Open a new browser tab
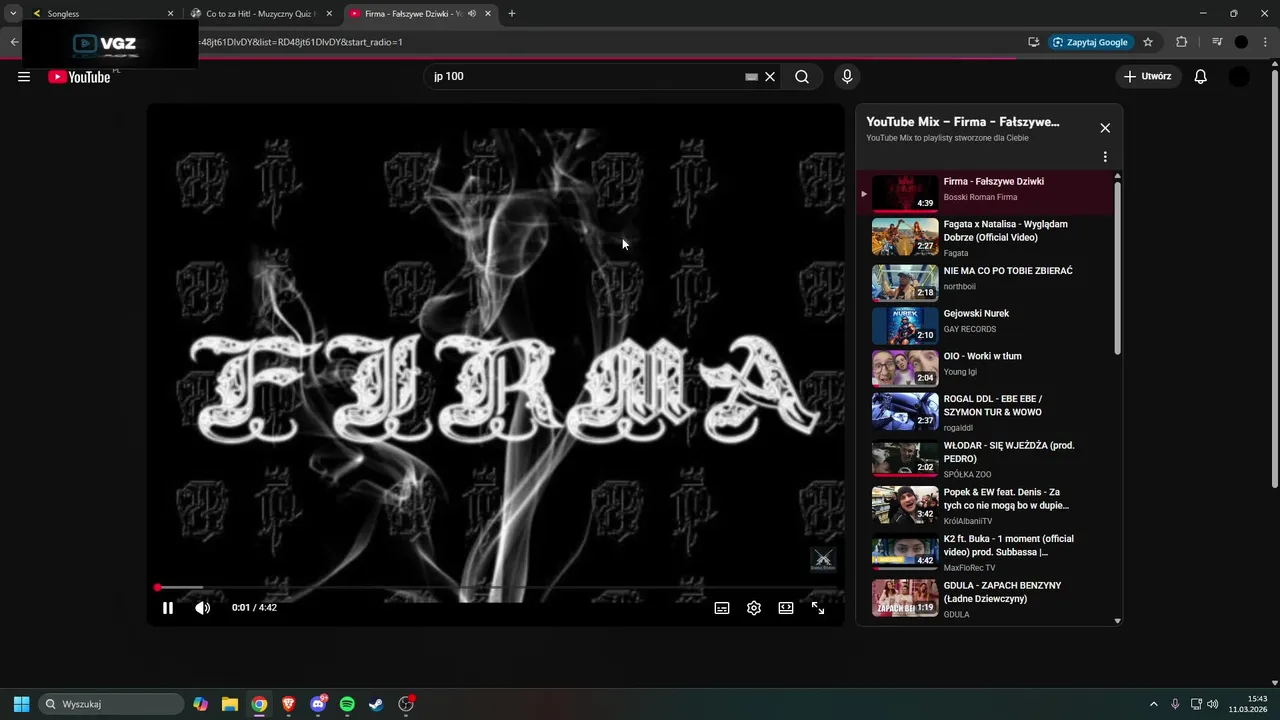Screen dimensions: 1280x720 (512, 14)
